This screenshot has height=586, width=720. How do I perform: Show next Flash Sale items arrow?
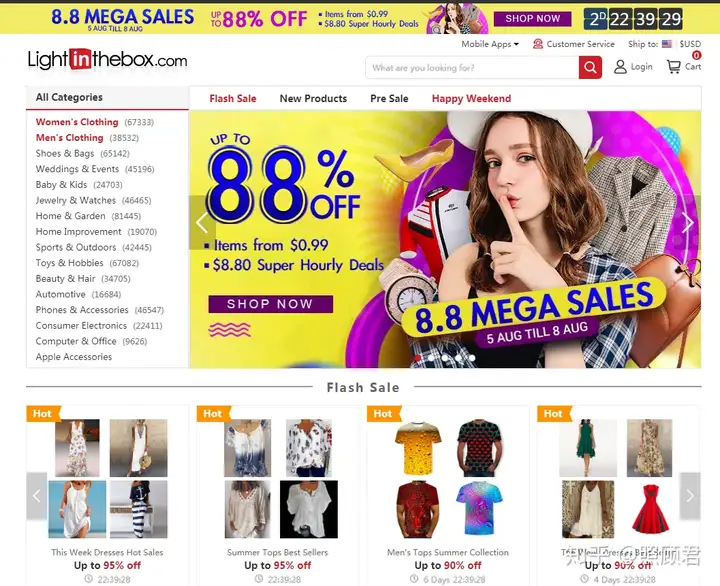coord(690,496)
